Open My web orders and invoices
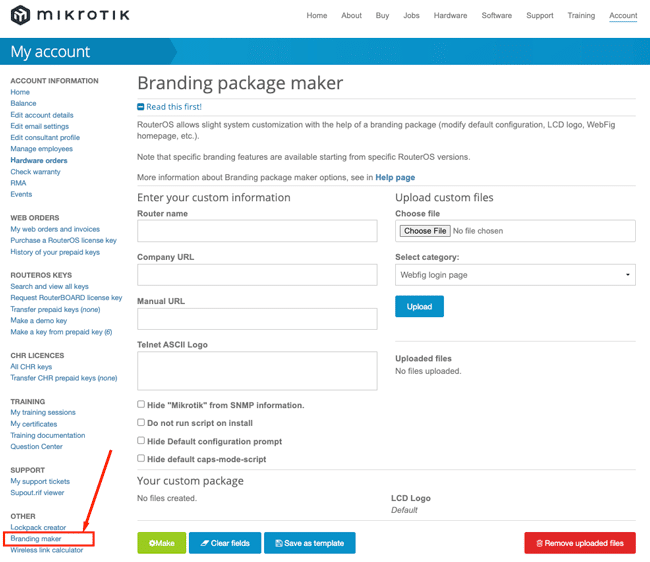Image resolution: width=650 pixels, height=562 pixels. (x=55, y=229)
